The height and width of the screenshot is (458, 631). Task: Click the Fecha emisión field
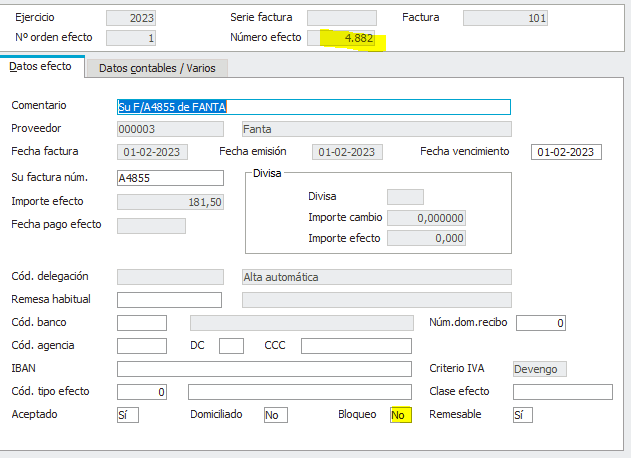[347, 152]
